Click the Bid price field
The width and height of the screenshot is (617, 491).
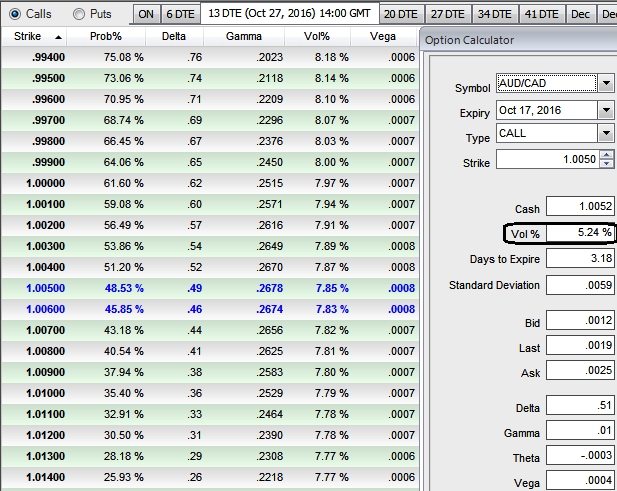pos(580,322)
